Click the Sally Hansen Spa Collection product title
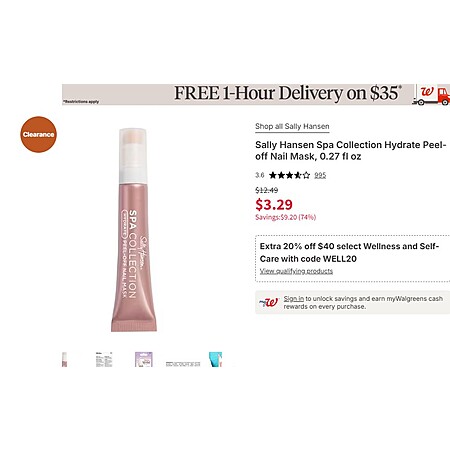450x450 pixels. tap(351, 151)
